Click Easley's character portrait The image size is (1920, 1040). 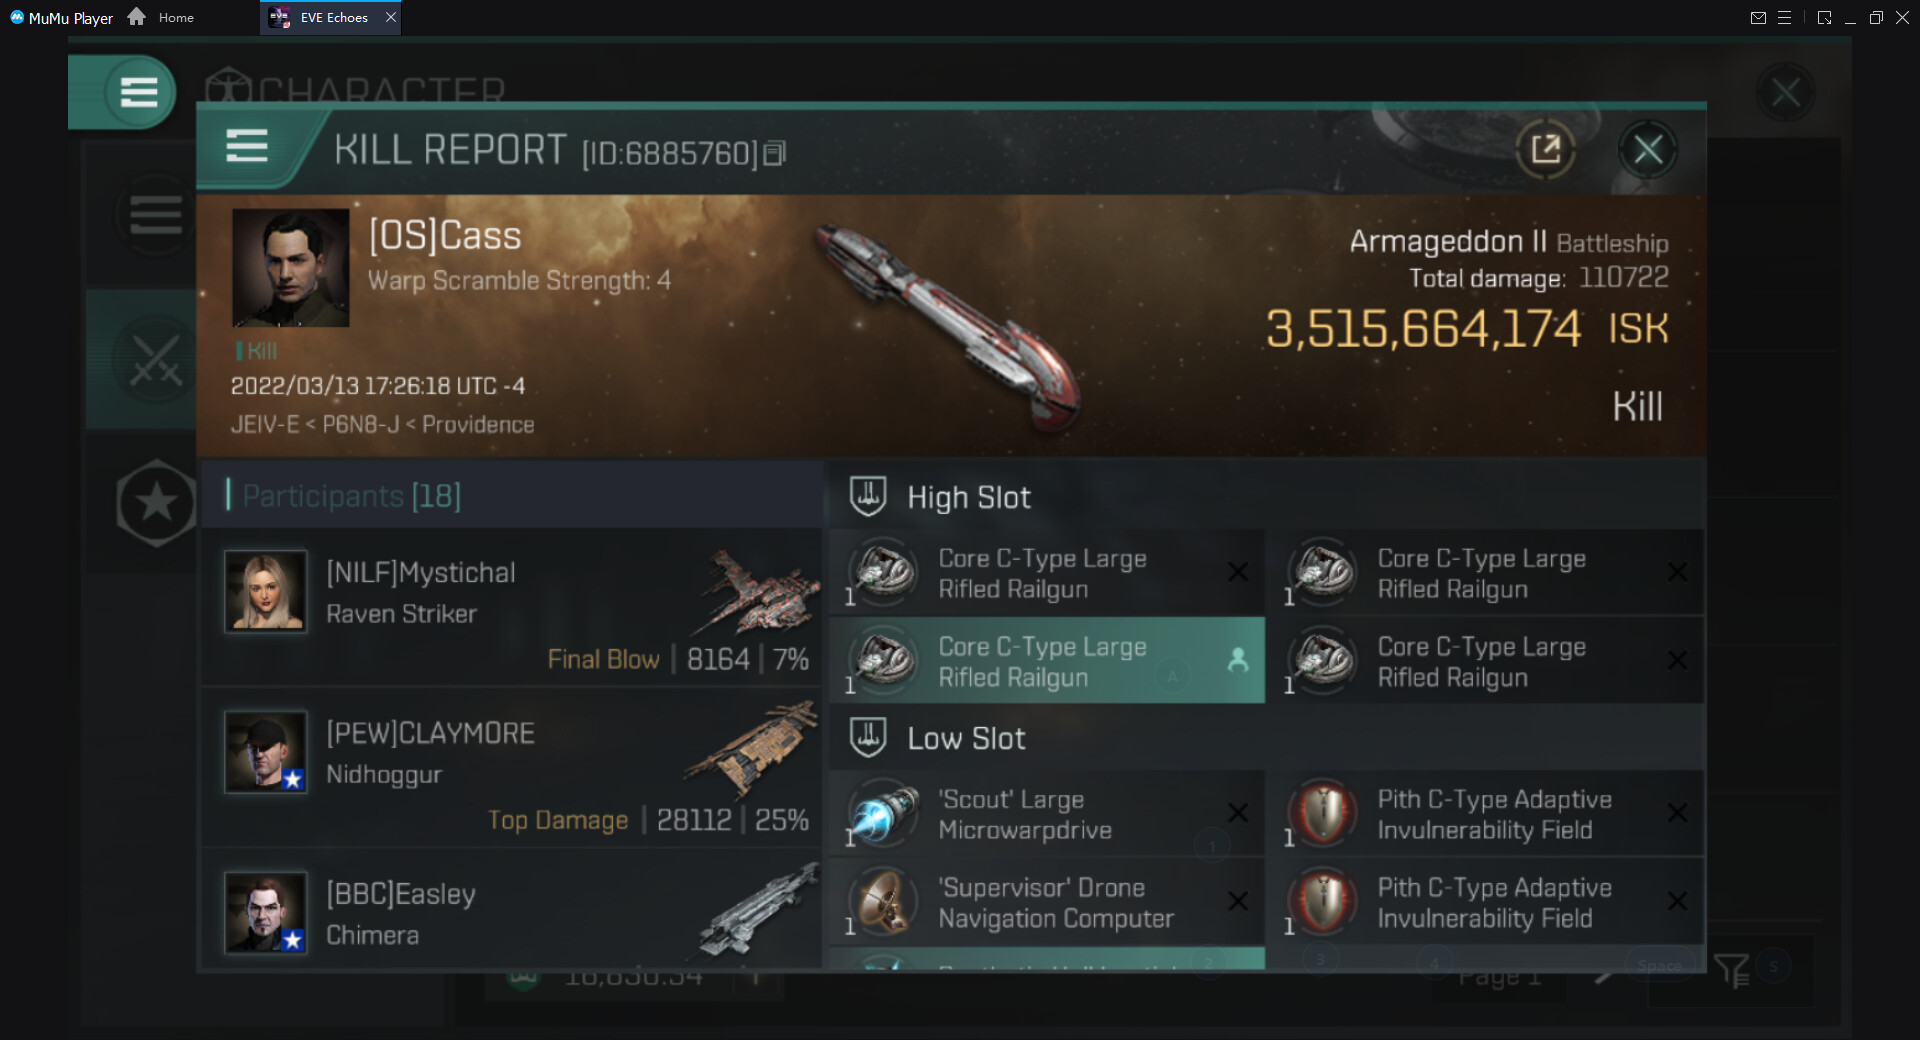pyautogui.click(x=265, y=912)
